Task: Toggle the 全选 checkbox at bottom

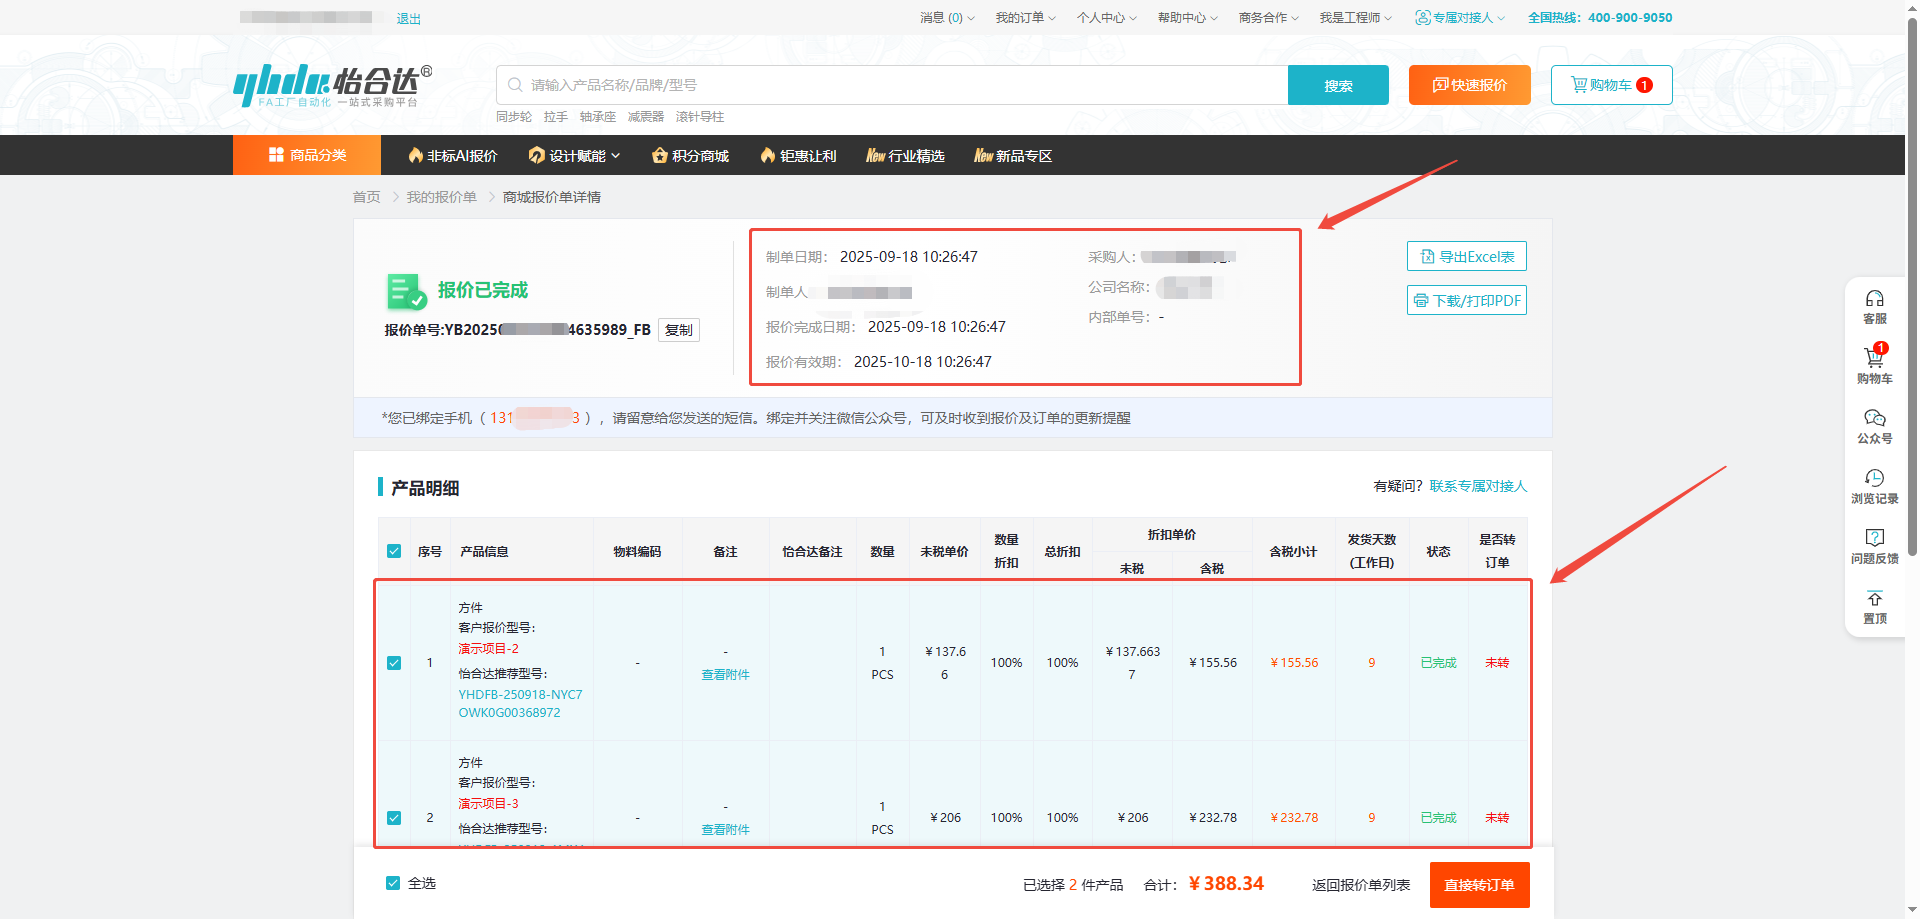Action: click(x=393, y=883)
